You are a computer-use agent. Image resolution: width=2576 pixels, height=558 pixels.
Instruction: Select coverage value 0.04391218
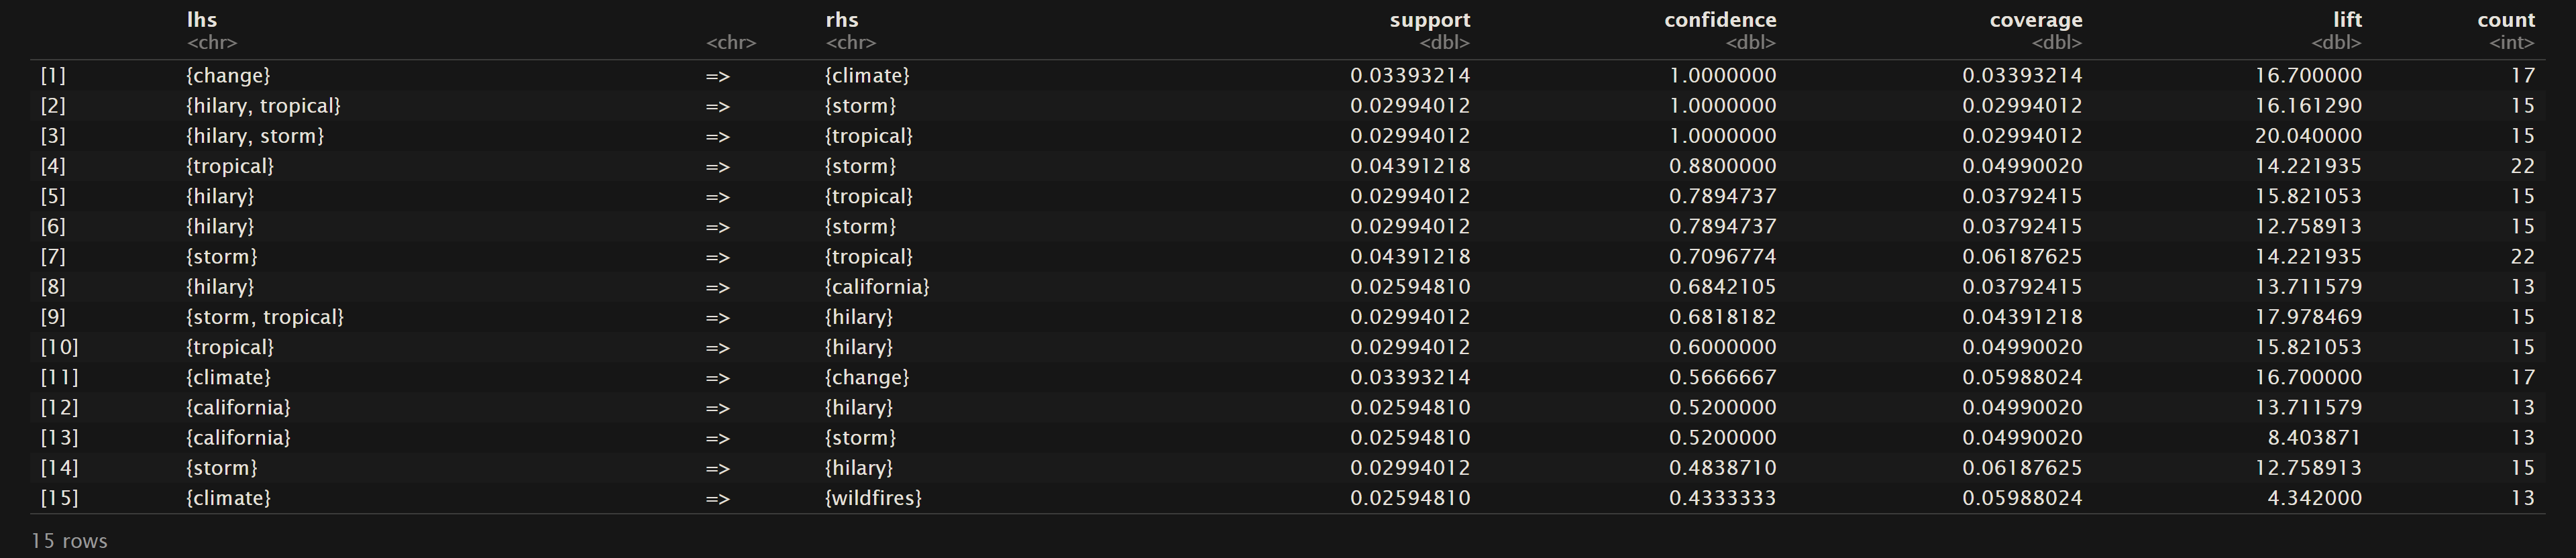(2022, 317)
